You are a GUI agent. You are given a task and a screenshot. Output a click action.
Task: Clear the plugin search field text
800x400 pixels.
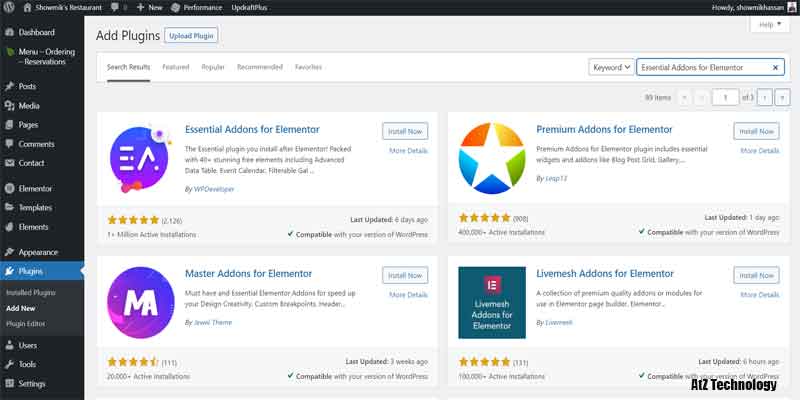coord(776,67)
